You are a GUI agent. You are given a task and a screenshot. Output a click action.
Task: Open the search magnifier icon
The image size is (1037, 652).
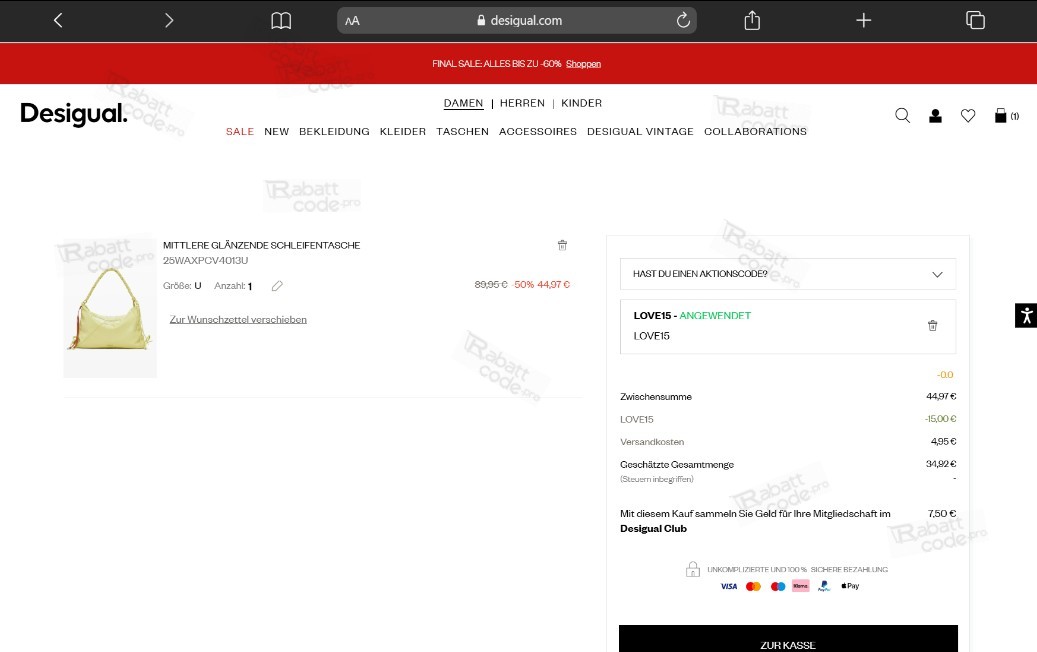coord(902,116)
